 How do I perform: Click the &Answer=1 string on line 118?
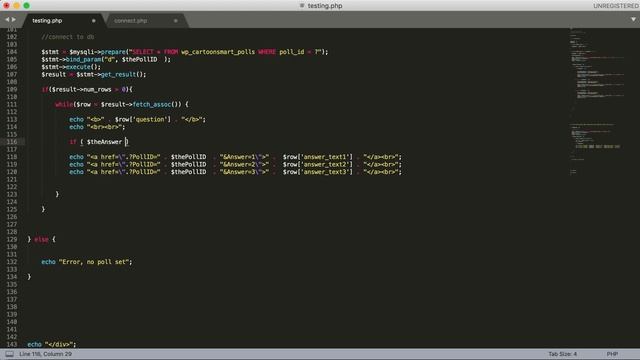pyautogui.click(x=244, y=157)
